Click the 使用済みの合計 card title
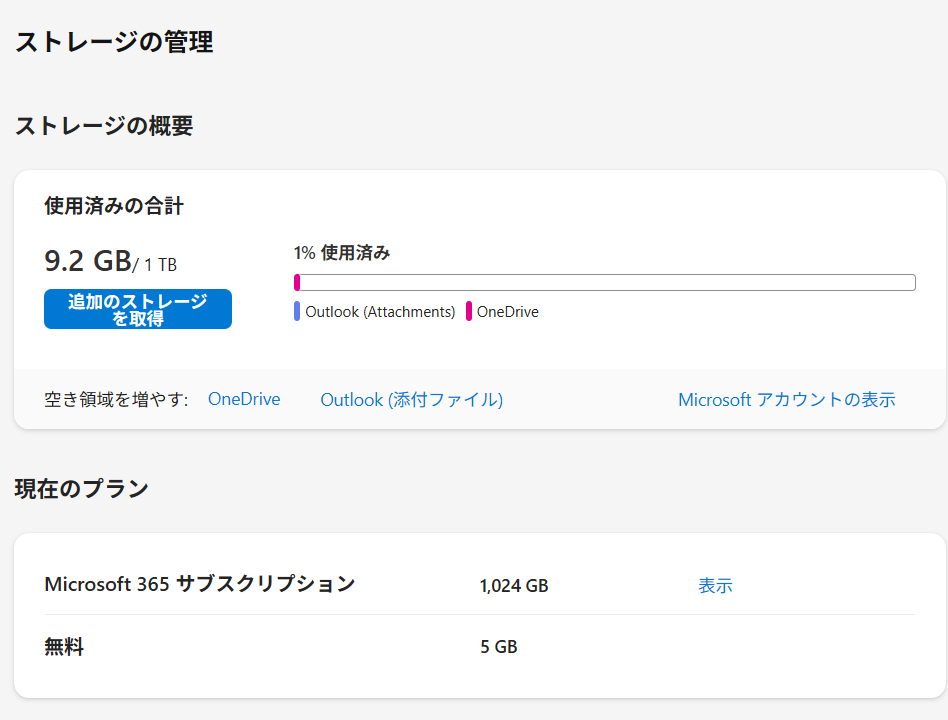 point(114,206)
